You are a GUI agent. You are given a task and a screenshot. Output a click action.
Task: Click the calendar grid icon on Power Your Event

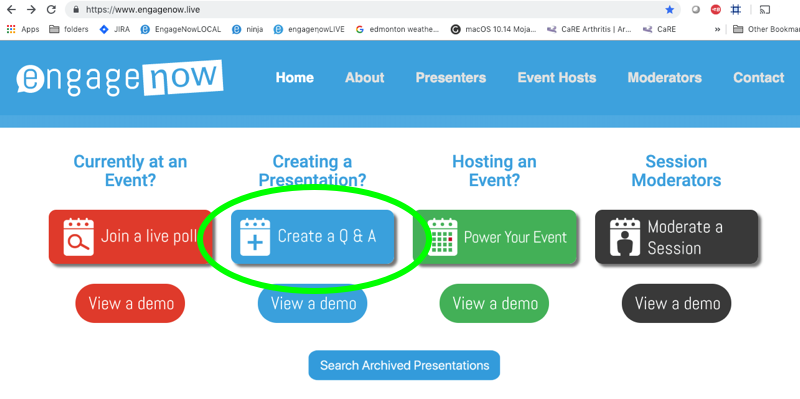442,237
